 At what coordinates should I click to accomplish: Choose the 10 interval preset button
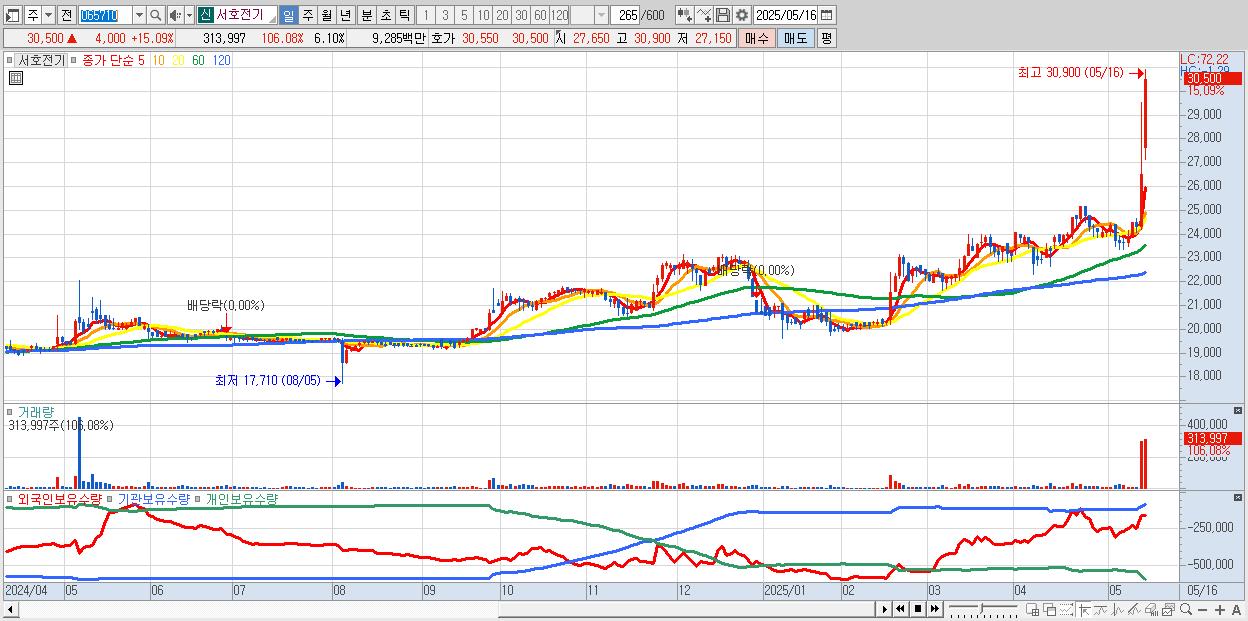click(483, 15)
